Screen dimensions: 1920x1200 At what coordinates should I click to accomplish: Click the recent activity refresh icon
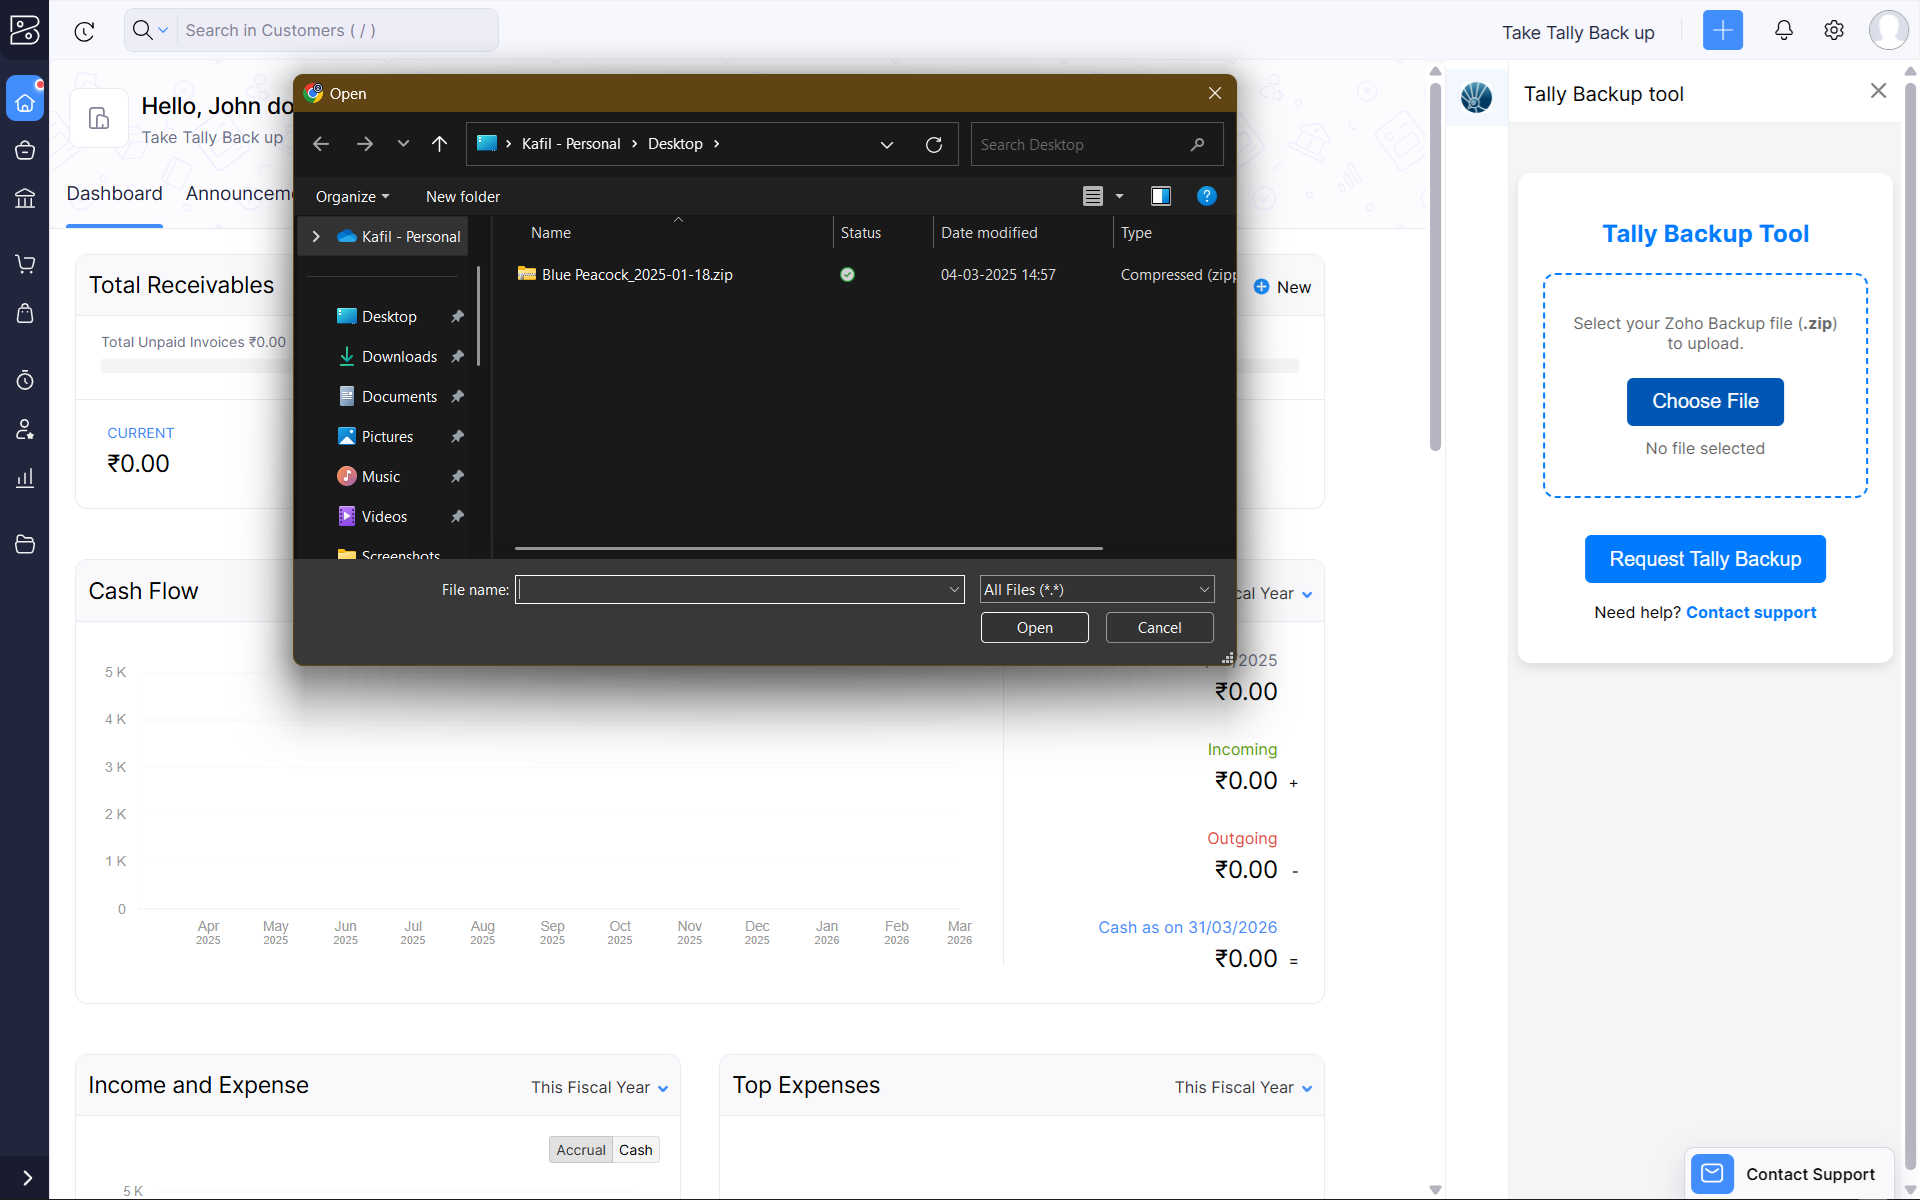[85, 31]
